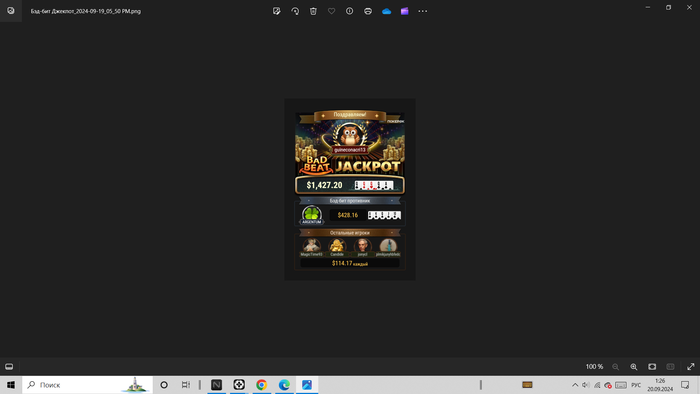Click the brown keyboard-like taskbar icon
The width and height of the screenshot is (700, 394).
pyautogui.click(x=527, y=385)
